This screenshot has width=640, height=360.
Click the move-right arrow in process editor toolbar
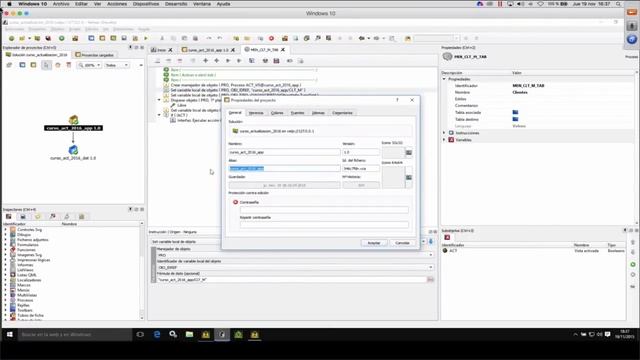[x=228, y=61]
